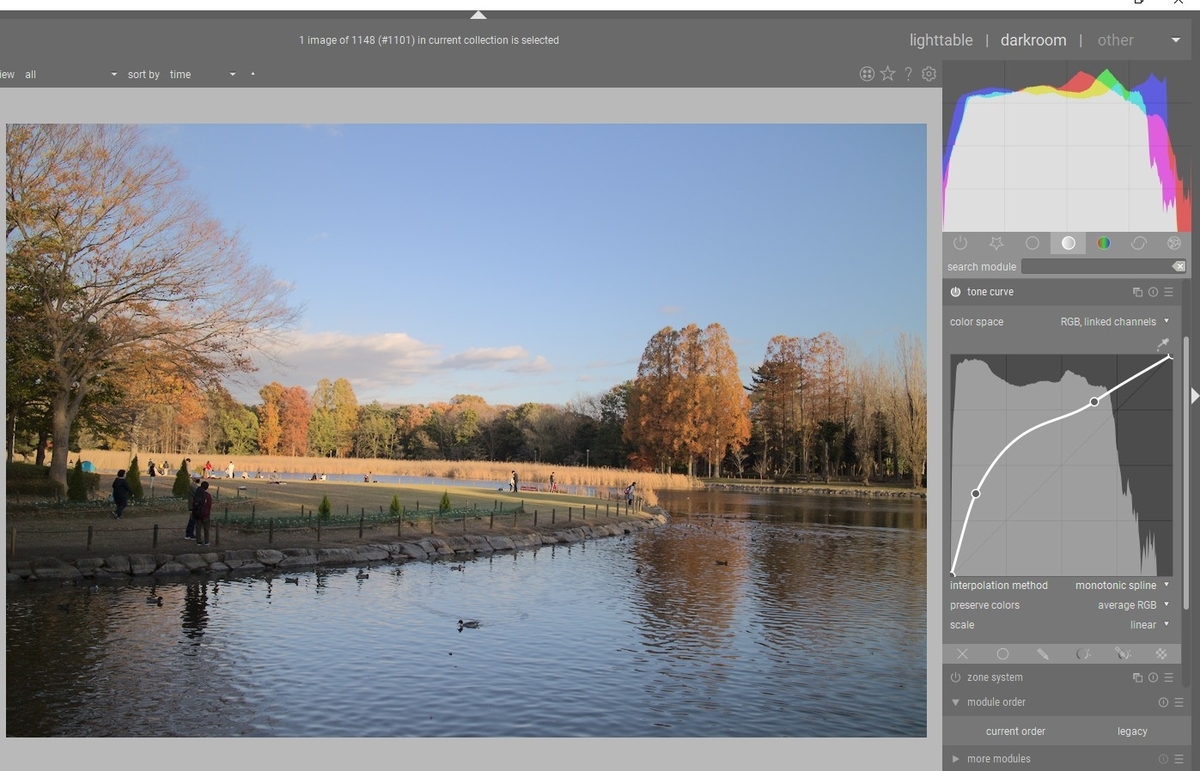Screen dimensions: 1200x771
Task: Expand tone curve header by its name
Action: [990, 292]
